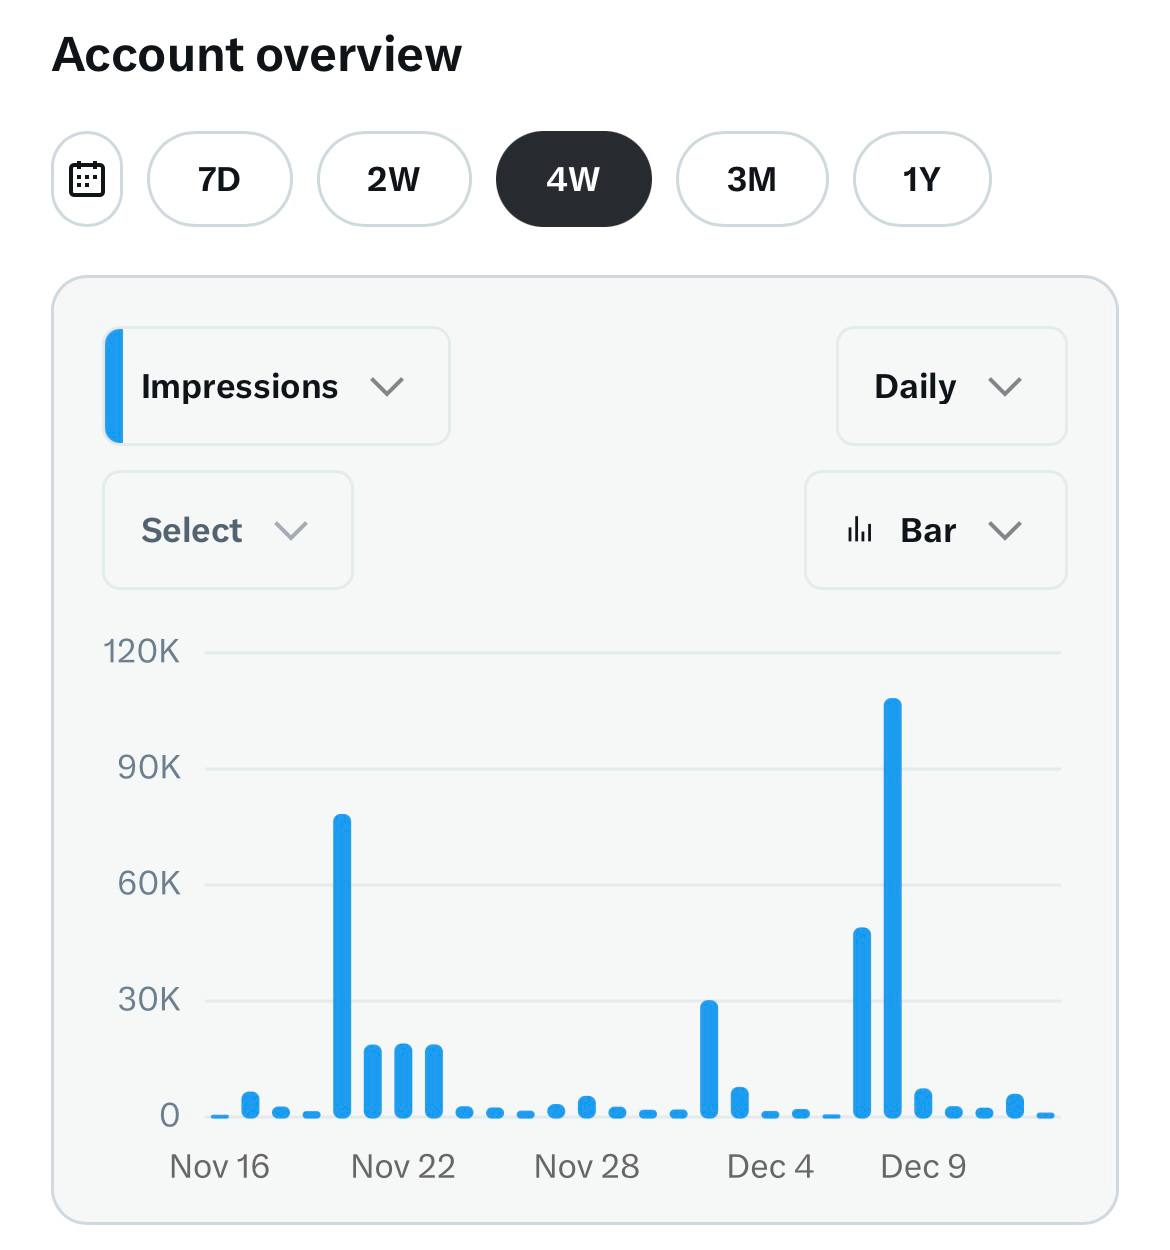
Task: Select the 4W time range pill
Action: [574, 179]
